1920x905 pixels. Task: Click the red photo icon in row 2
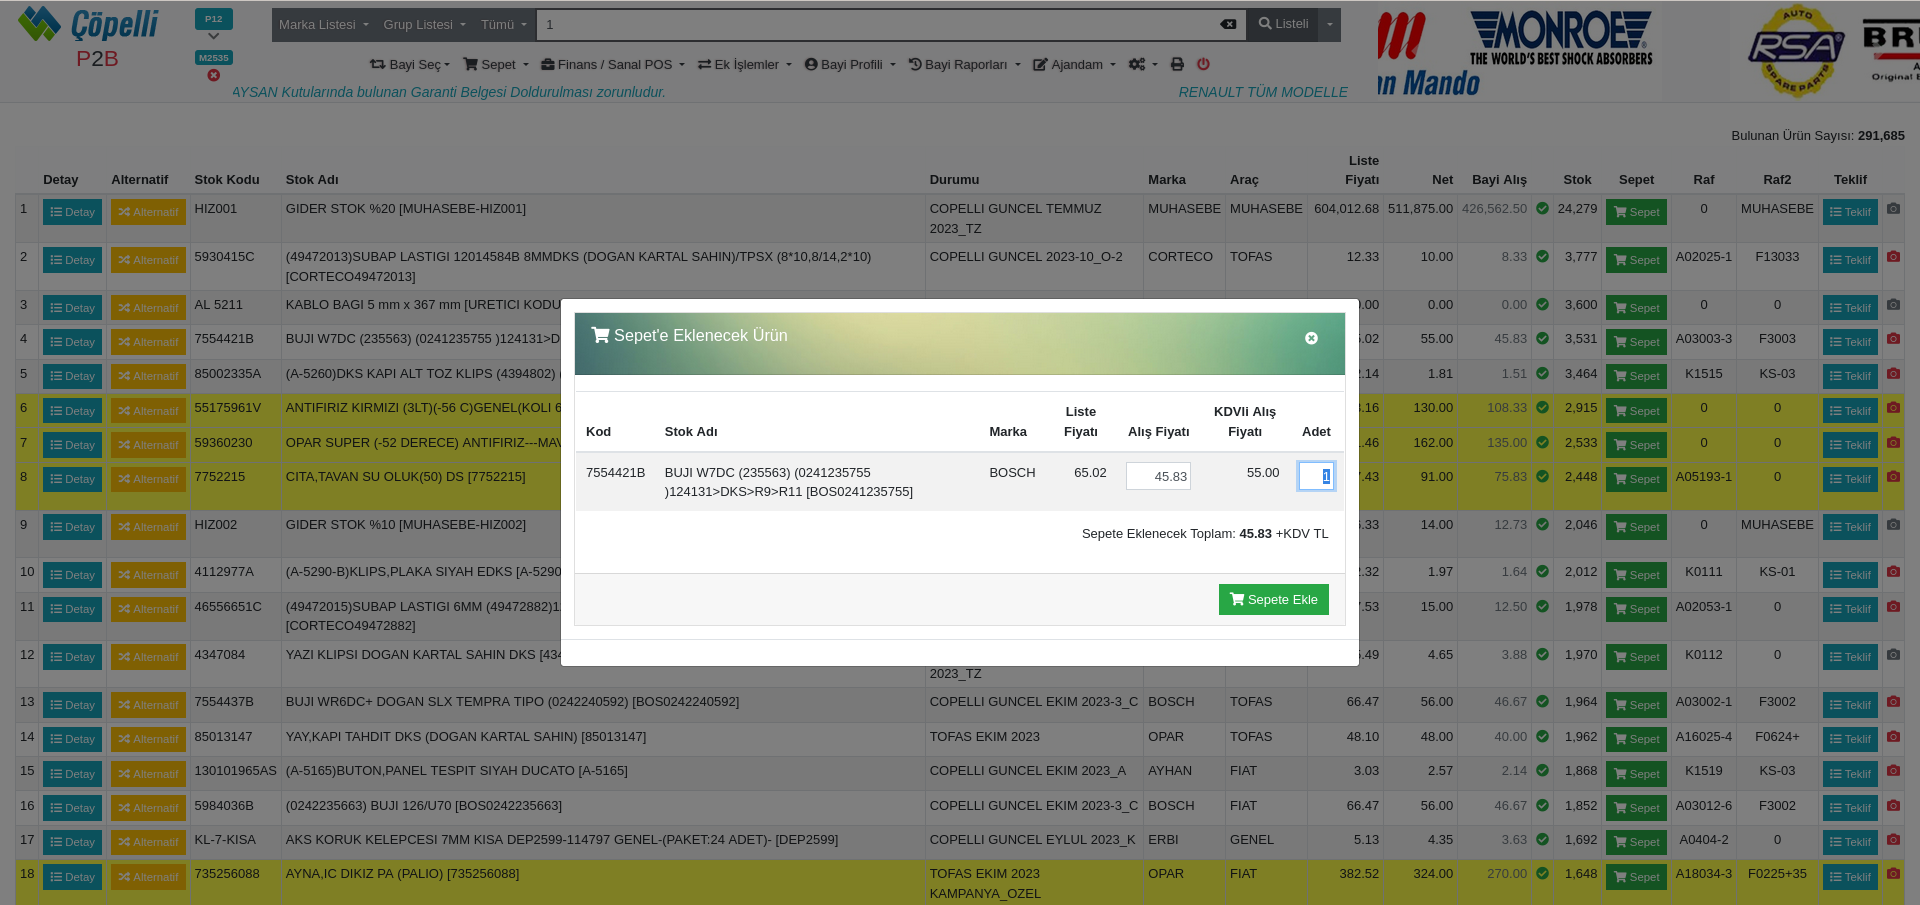tap(1893, 257)
